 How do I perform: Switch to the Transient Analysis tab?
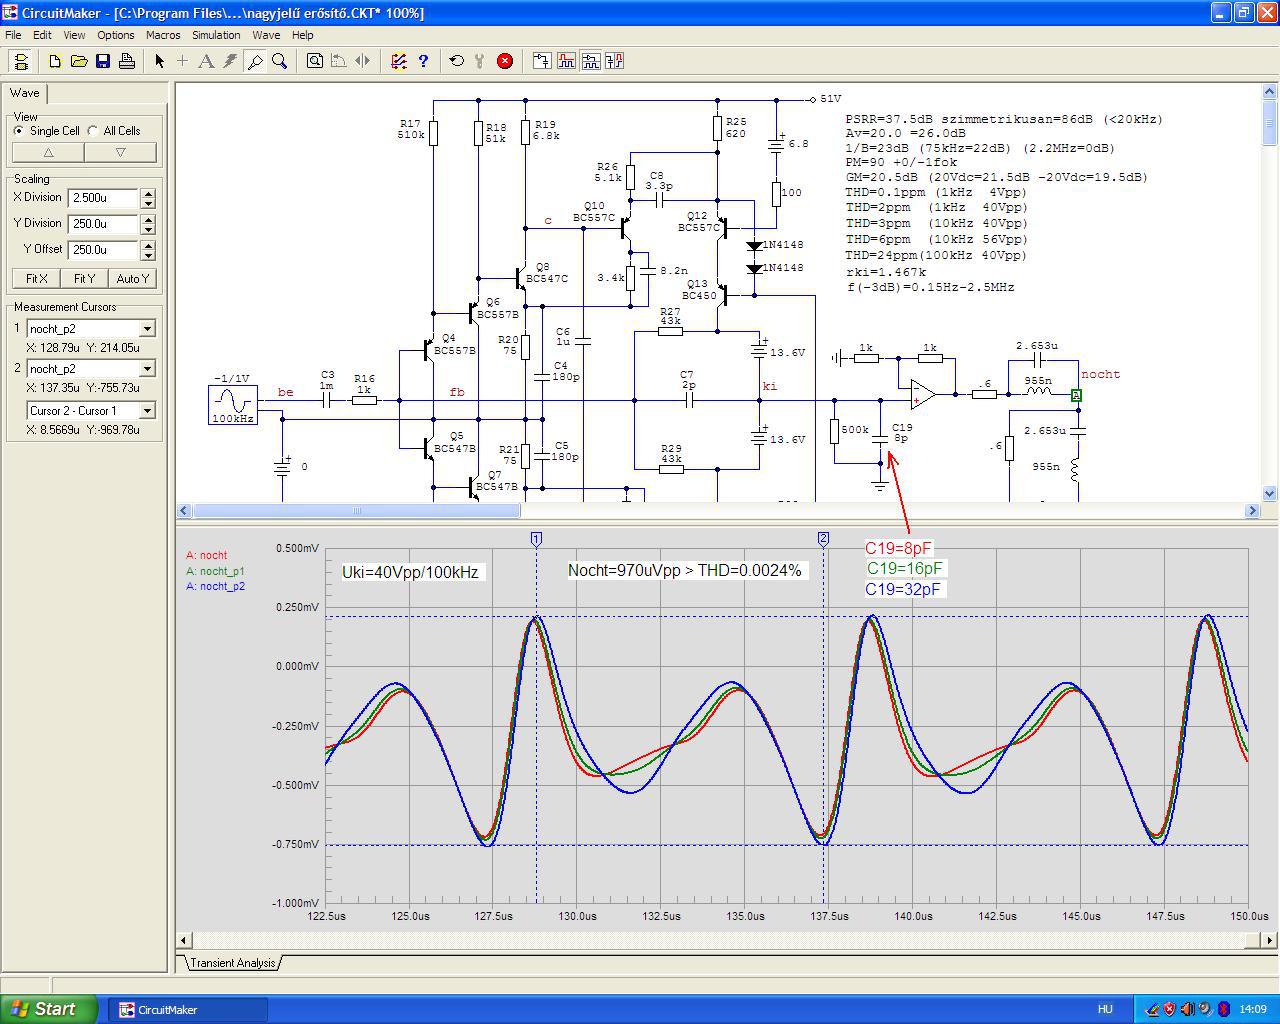point(232,963)
